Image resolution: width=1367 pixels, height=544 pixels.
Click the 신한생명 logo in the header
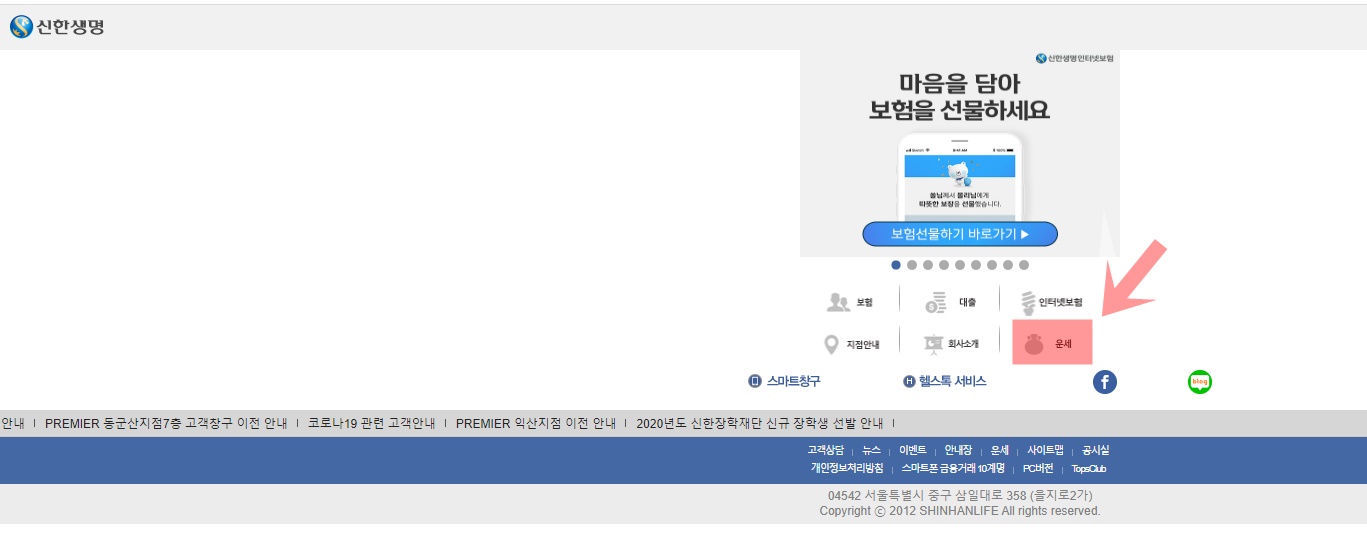tap(57, 27)
